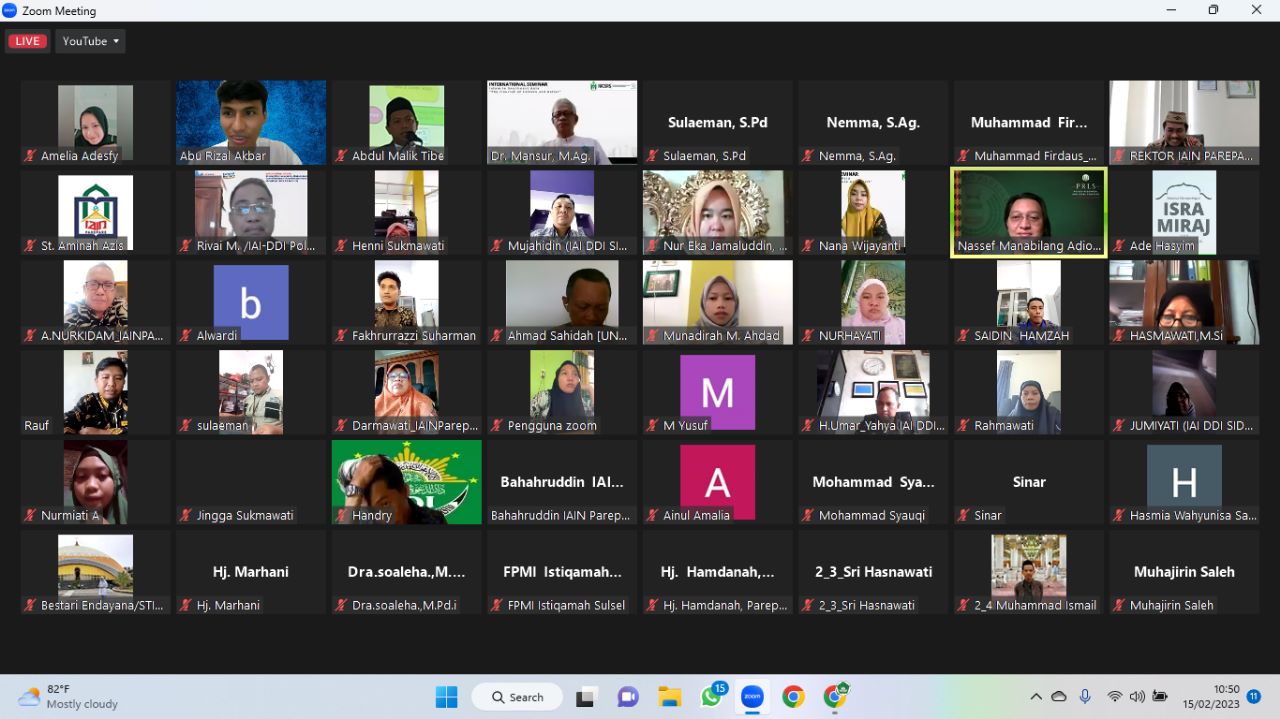
Task: Open the weather widget showing 82°F
Action: (x=68, y=696)
